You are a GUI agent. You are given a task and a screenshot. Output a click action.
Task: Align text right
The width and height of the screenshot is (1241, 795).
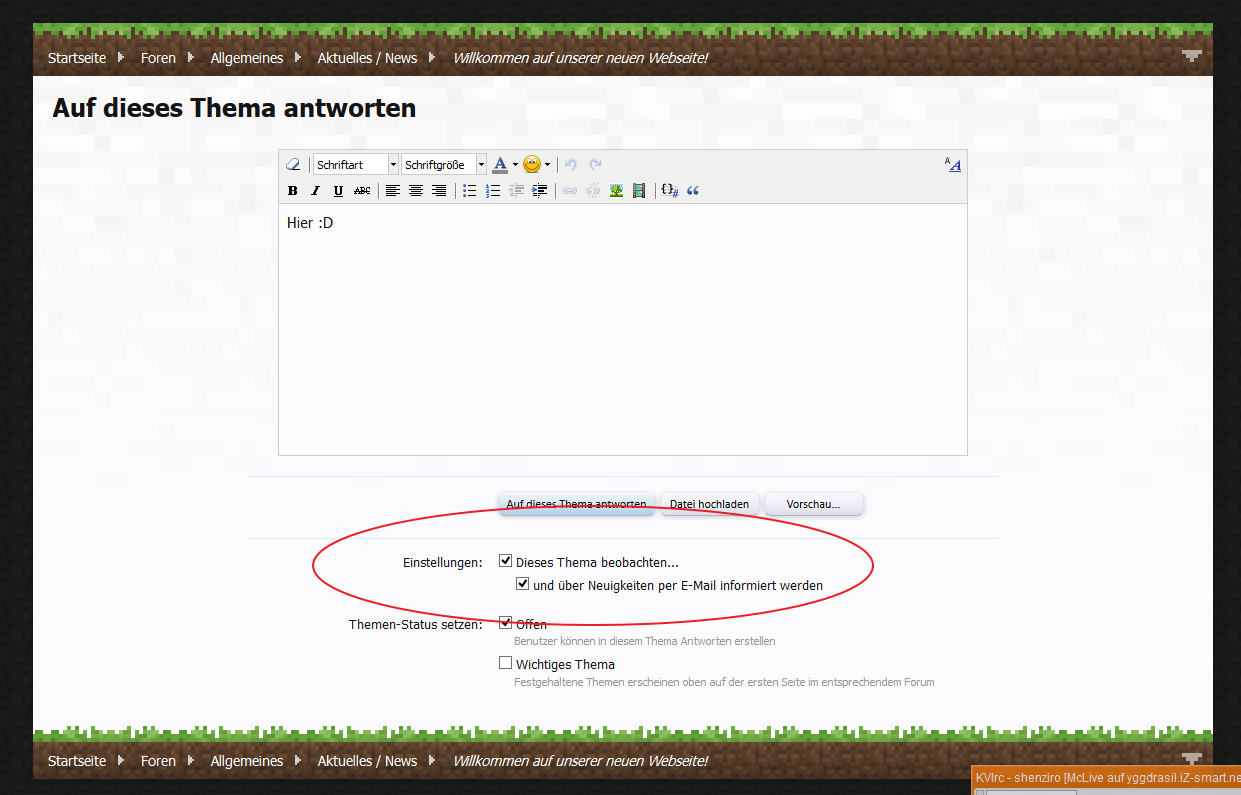click(x=439, y=191)
